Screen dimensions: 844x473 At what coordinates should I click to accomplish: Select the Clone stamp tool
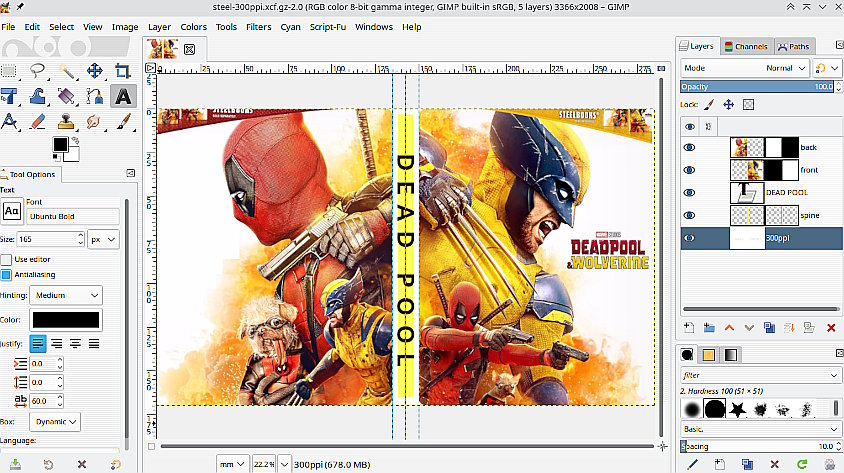tap(66, 122)
